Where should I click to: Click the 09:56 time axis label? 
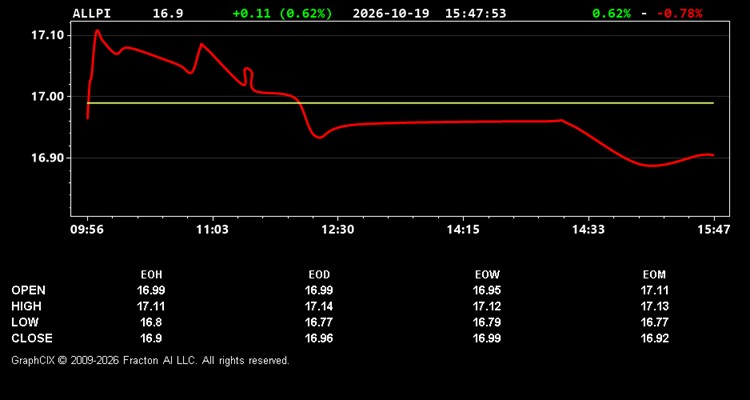[x=87, y=230]
